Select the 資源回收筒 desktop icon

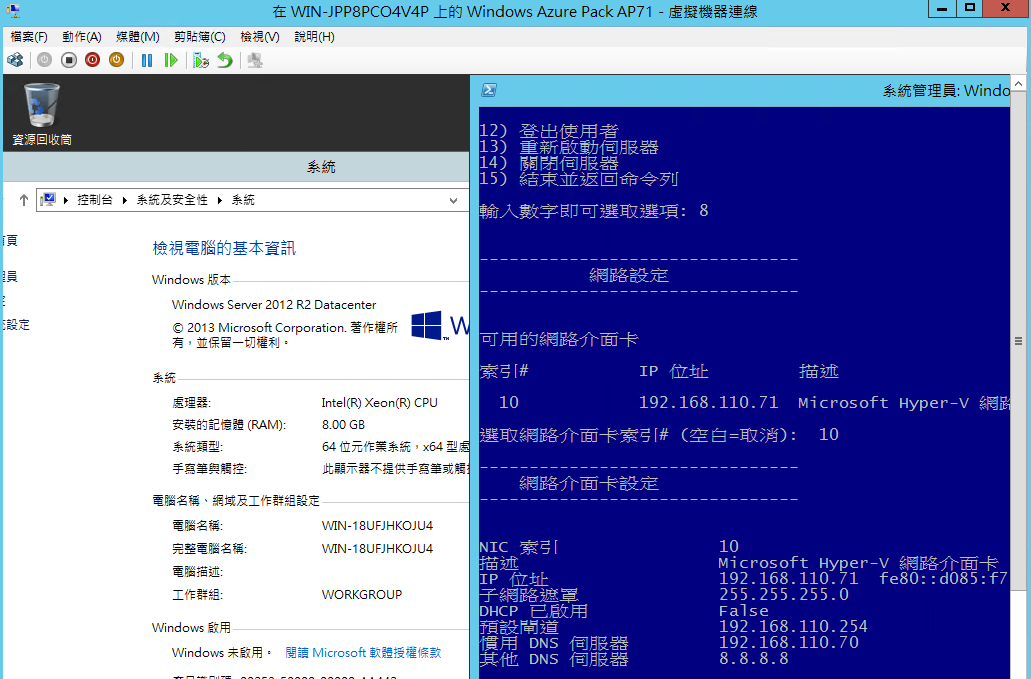click(x=42, y=114)
